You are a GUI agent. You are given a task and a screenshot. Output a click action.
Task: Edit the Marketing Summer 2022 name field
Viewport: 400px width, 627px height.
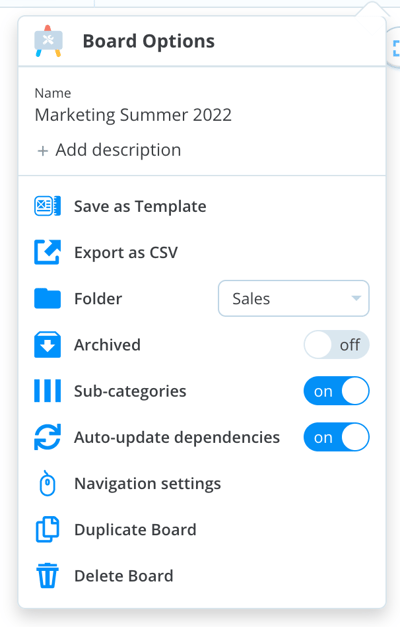(x=133, y=115)
